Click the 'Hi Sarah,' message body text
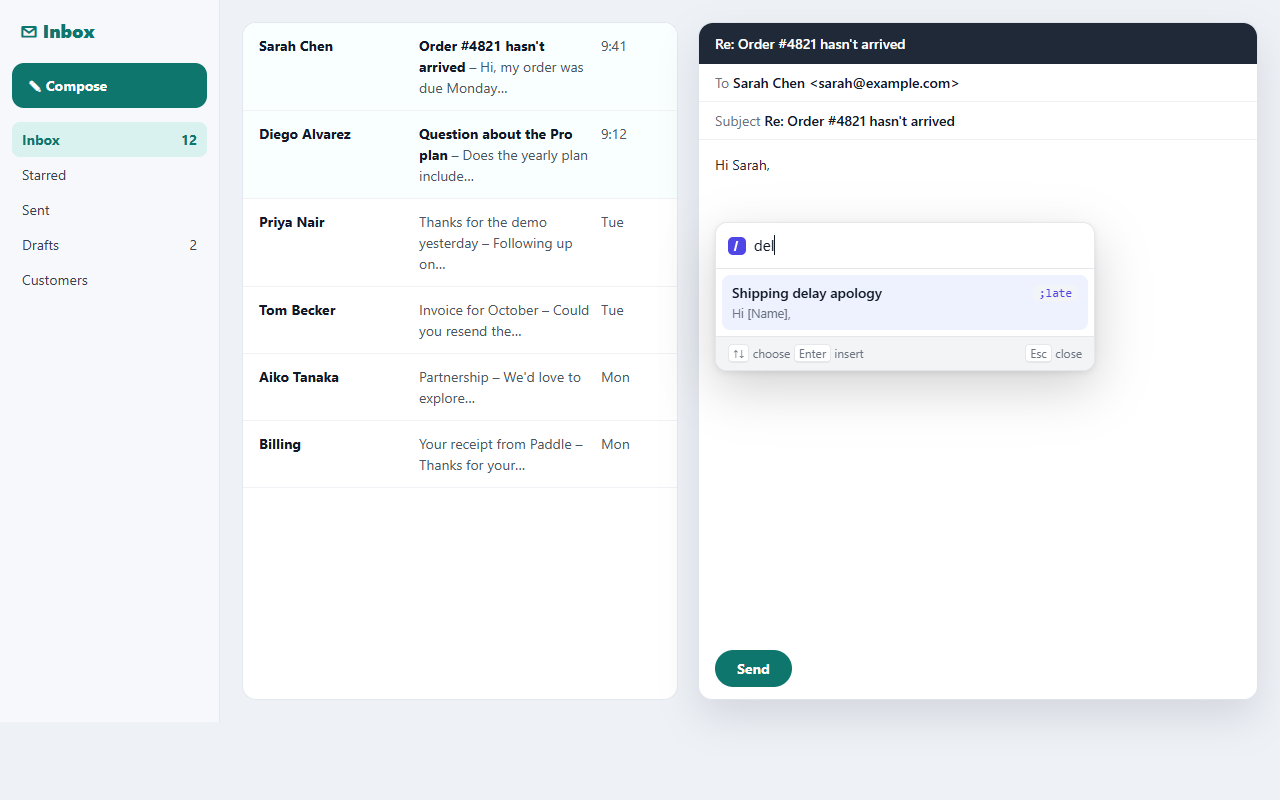Screen dimensions: 1280x800 742,165
